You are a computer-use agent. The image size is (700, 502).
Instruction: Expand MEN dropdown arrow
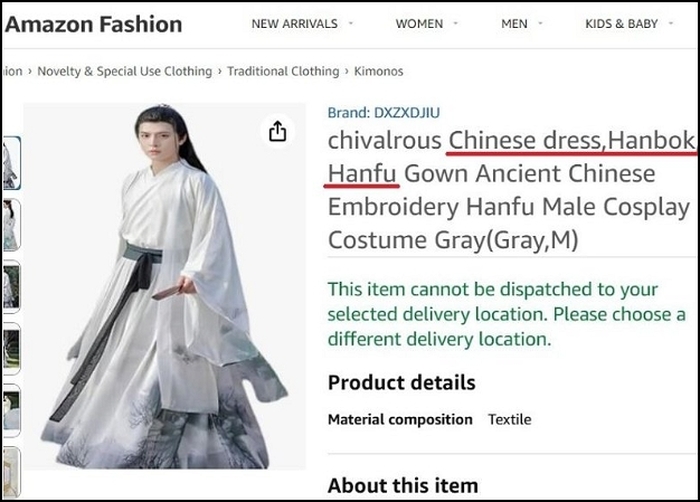tap(540, 23)
